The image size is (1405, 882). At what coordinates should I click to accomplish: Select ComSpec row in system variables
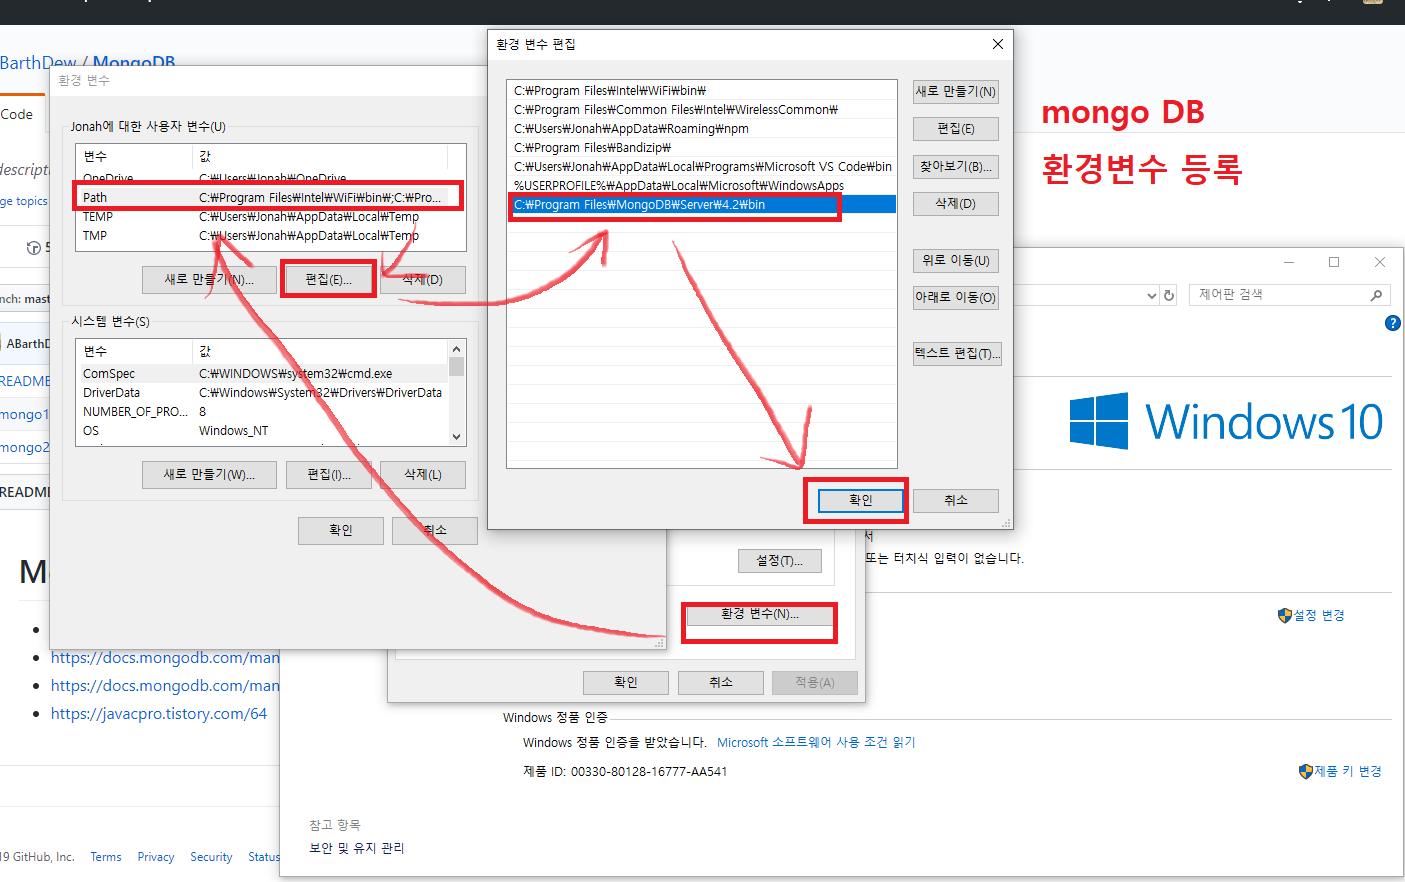pos(262,373)
